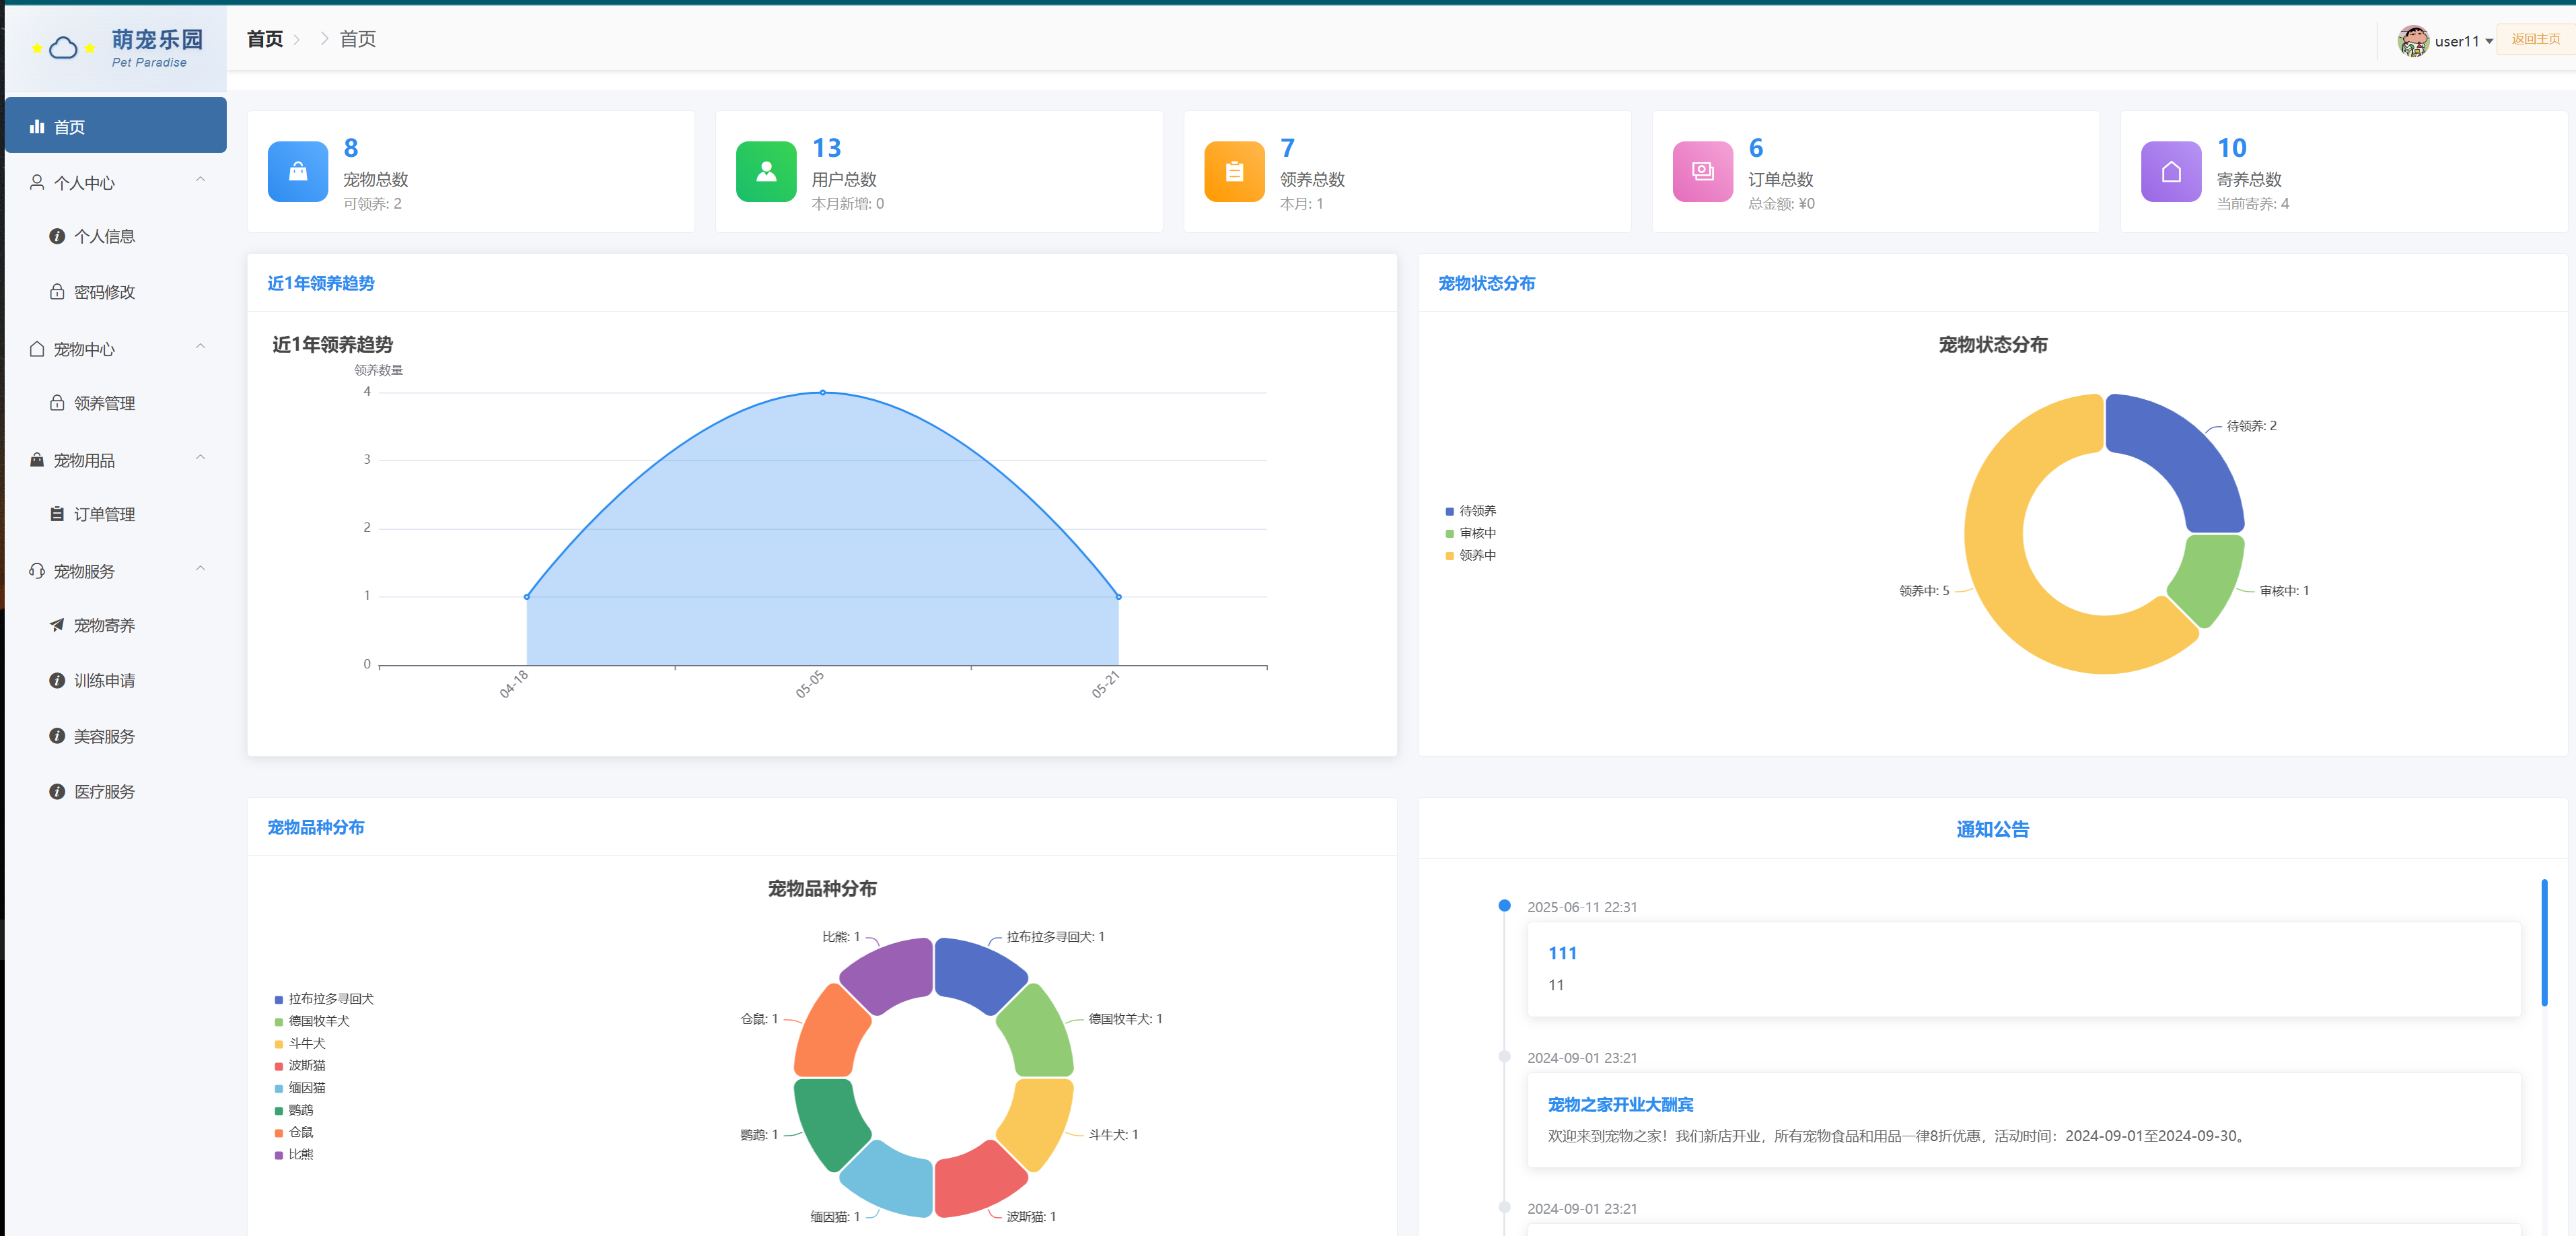Click the info icon beside 训练申请
2576x1236 pixels.
point(57,680)
